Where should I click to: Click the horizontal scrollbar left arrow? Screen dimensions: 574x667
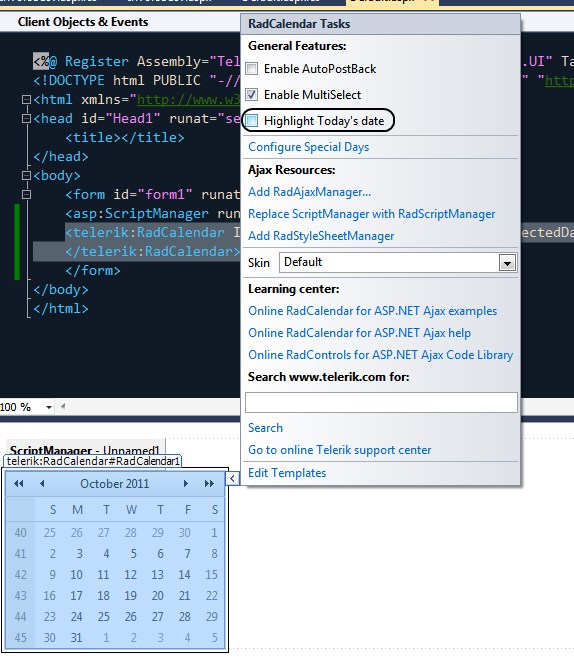click(x=63, y=407)
